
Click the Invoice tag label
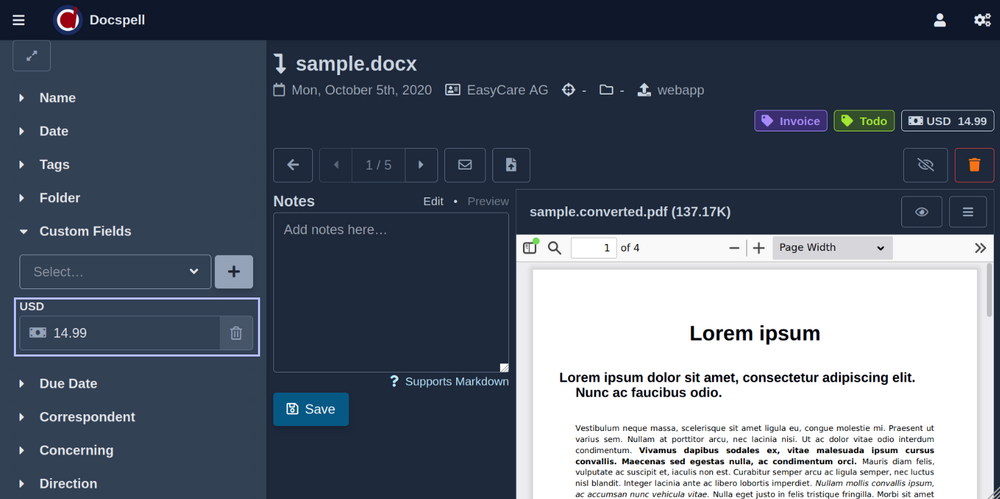pyautogui.click(x=790, y=121)
